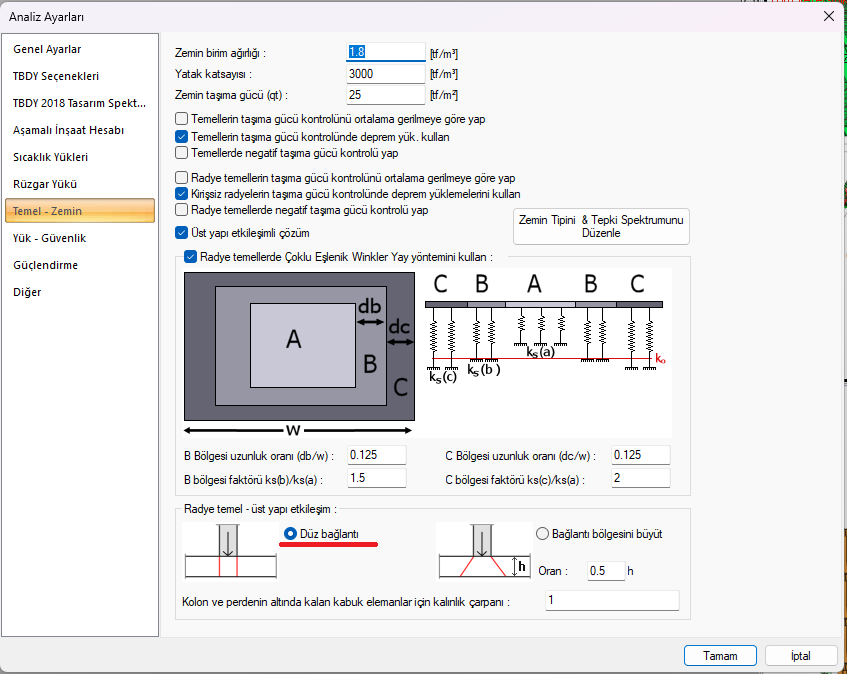Click the kalınlık çarpanı input field
847x674 pixels.
pyautogui.click(x=611, y=601)
